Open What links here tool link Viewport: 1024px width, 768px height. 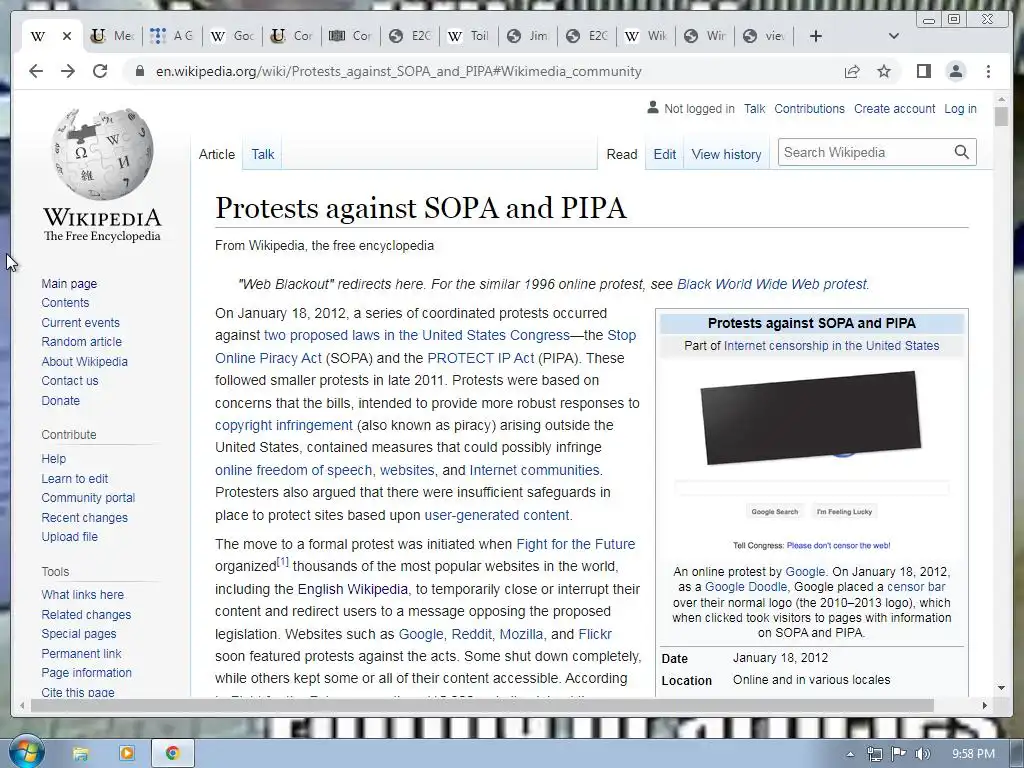82,594
